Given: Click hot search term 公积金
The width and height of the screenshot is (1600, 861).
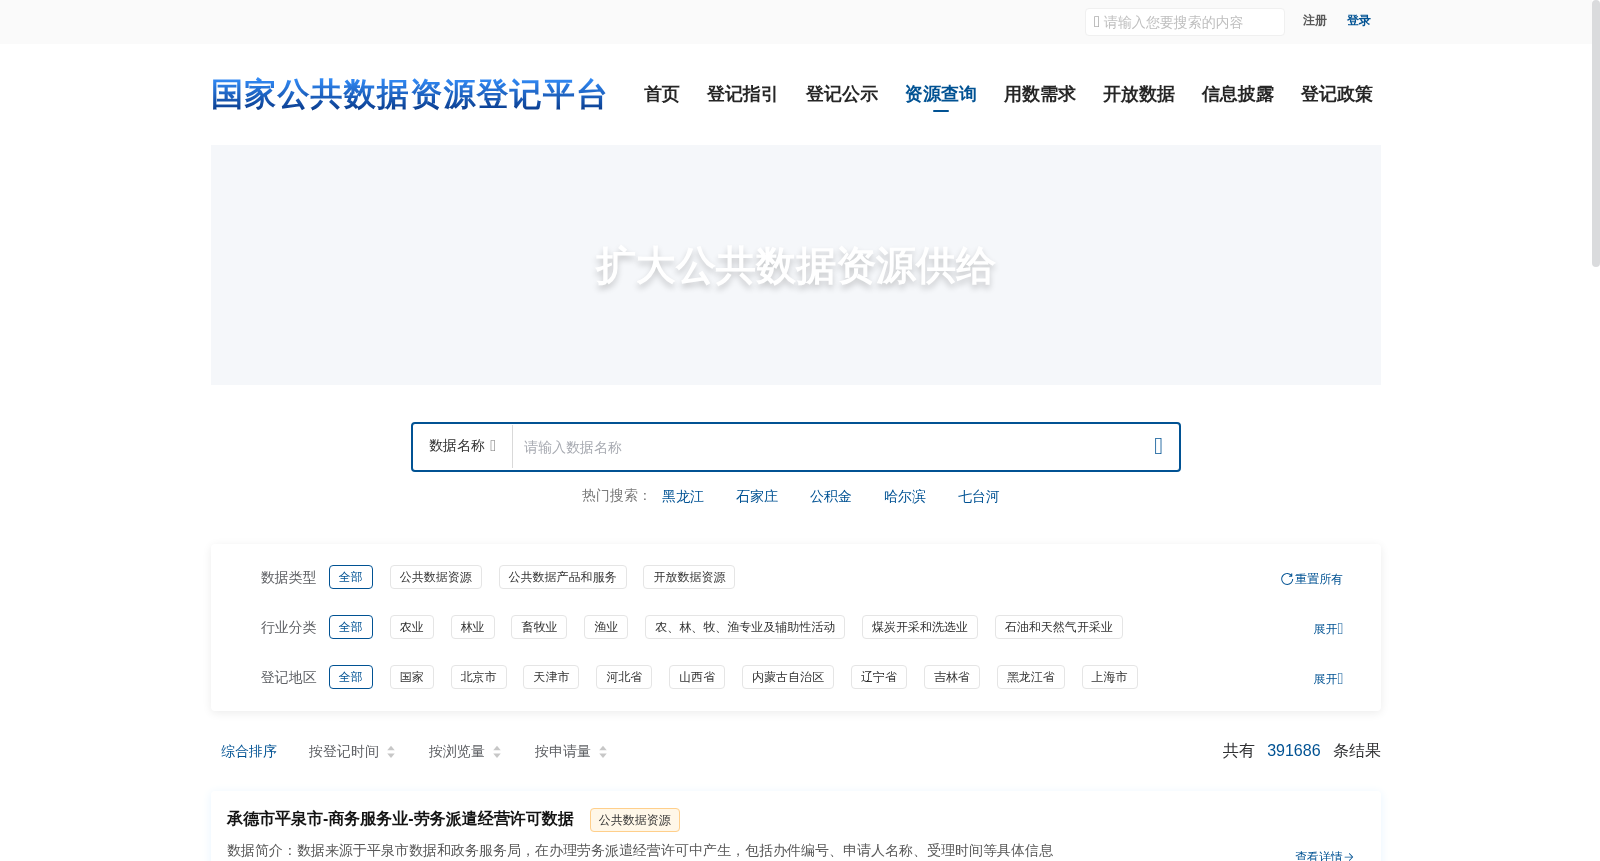Looking at the screenshot, I should pyautogui.click(x=831, y=496).
